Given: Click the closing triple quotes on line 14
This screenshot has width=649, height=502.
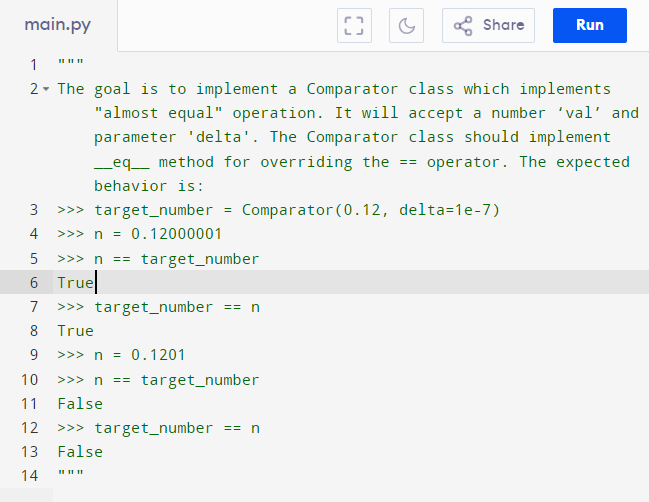Looking at the screenshot, I should 71,472.
